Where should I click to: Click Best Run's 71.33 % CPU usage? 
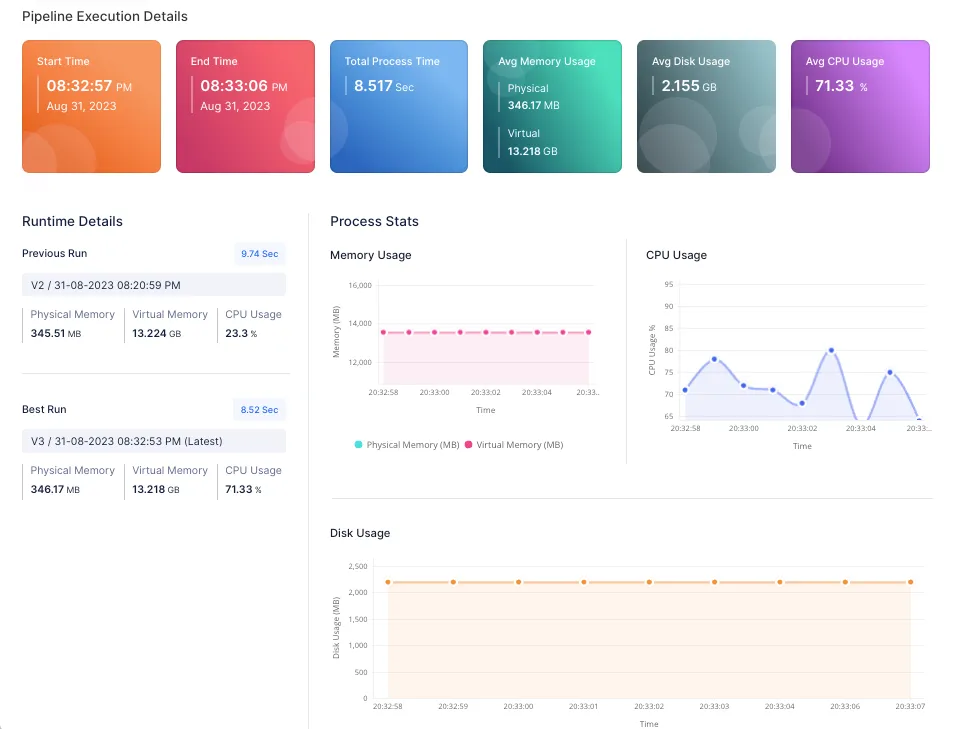[243, 489]
